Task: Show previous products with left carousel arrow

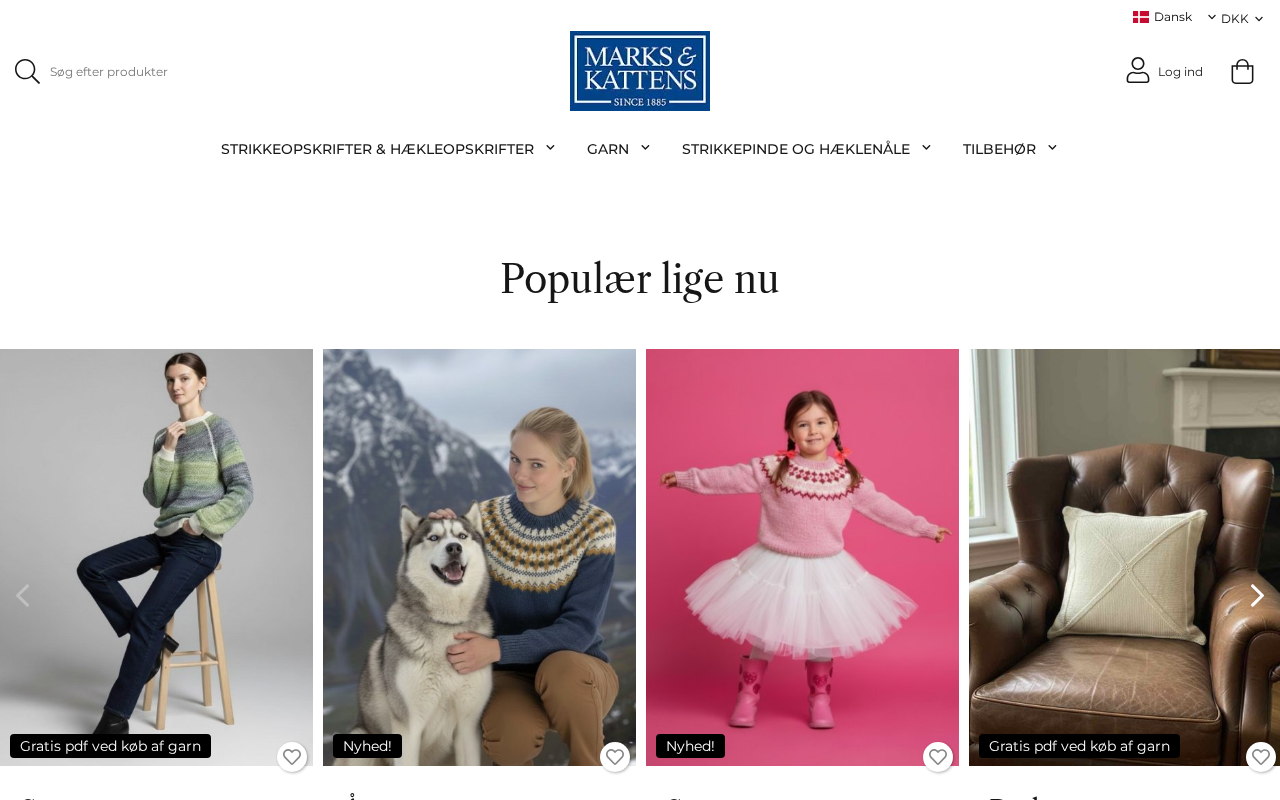Action: click(22, 595)
